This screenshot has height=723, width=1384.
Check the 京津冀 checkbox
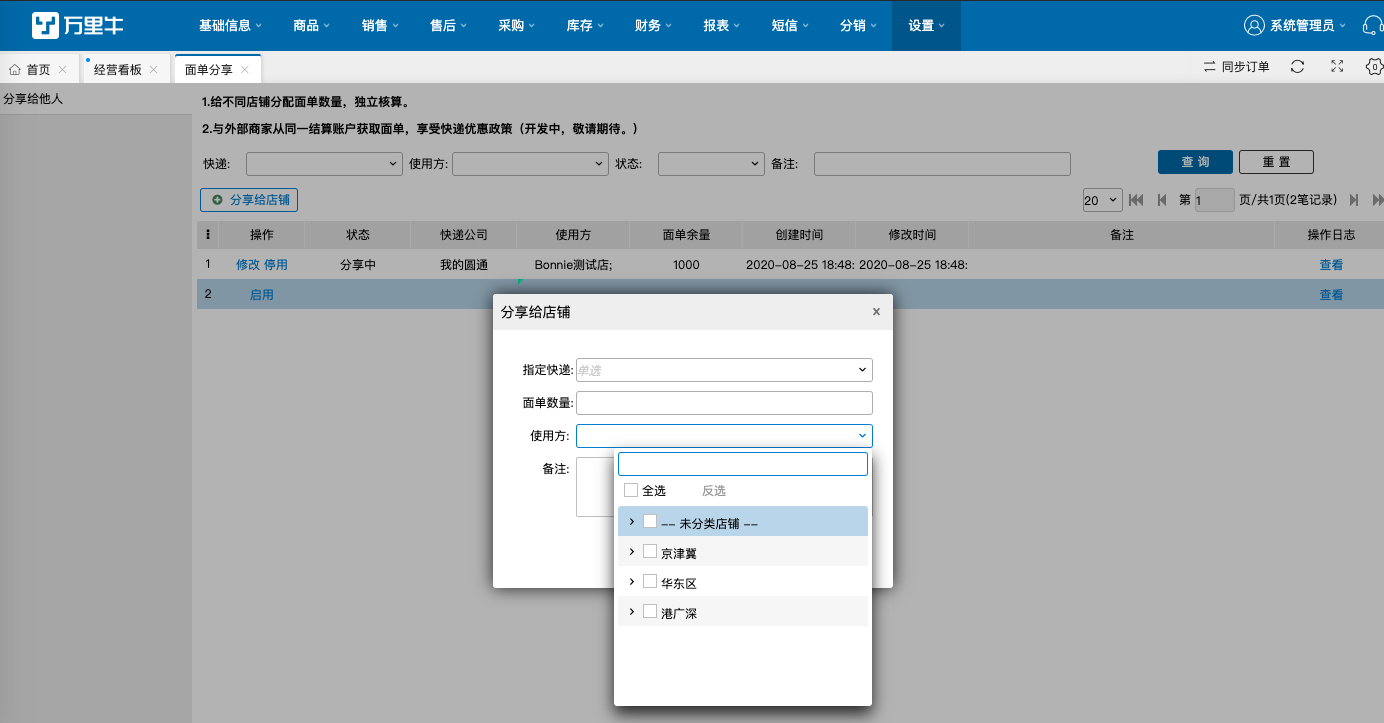click(x=650, y=551)
